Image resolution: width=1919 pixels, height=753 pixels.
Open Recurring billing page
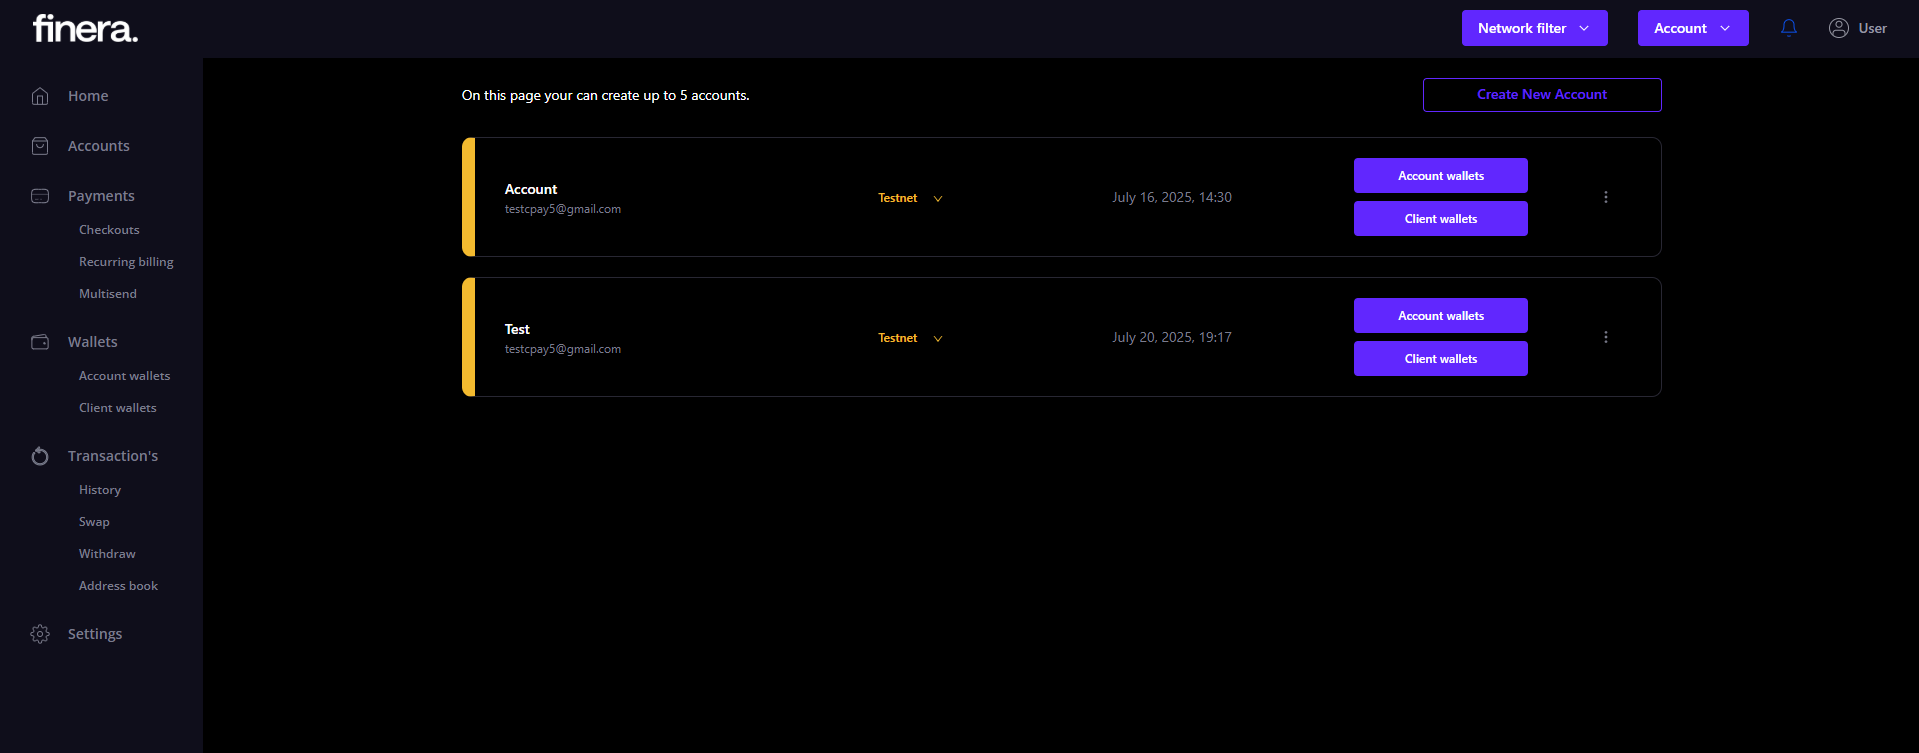[x=126, y=262]
